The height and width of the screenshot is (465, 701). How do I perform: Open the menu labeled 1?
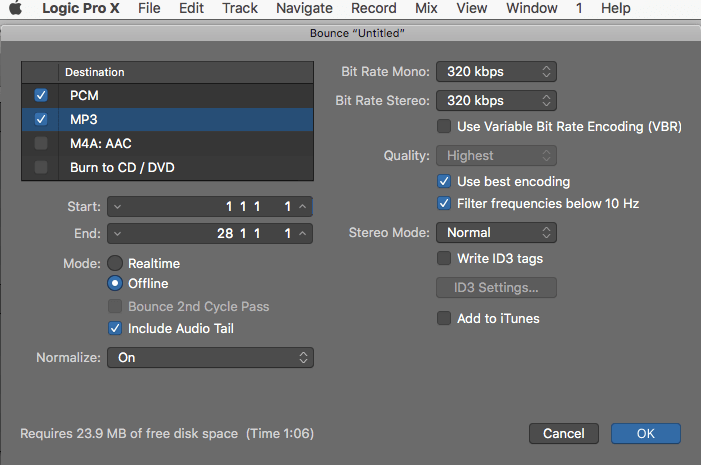[579, 8]
